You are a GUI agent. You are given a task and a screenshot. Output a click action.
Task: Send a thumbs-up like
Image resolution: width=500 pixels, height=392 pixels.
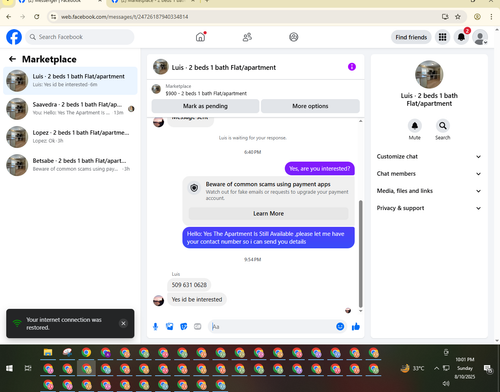pyautogui.click(x=356, y=327)
